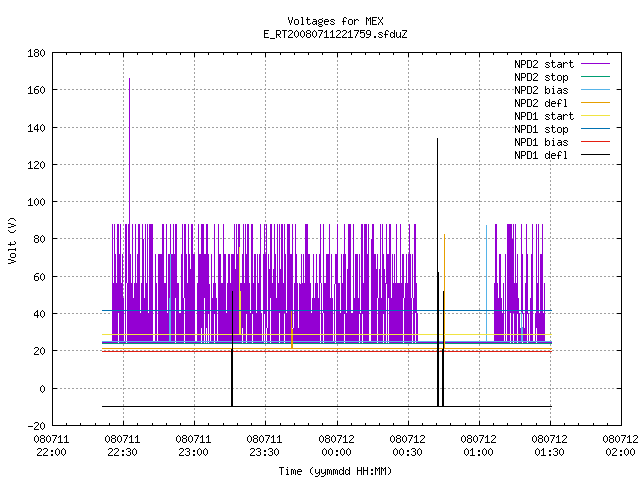Click the black NPD1 defl legend line

[595, 155]
